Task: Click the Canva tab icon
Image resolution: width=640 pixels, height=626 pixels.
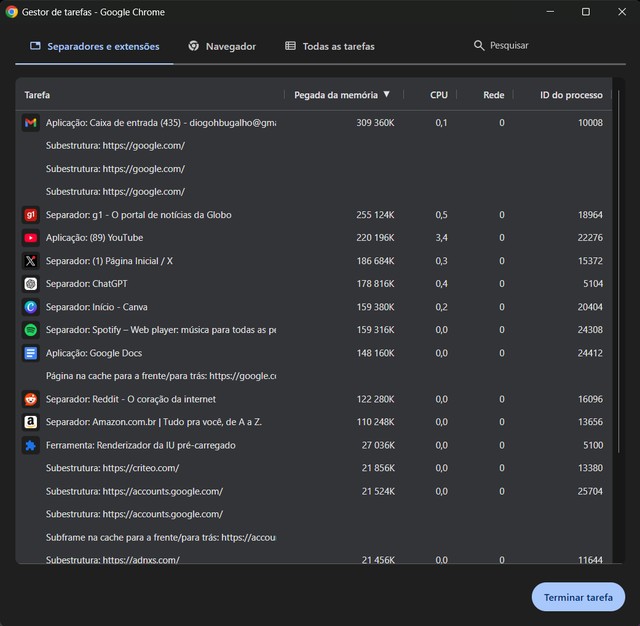Action: [31, 307]
